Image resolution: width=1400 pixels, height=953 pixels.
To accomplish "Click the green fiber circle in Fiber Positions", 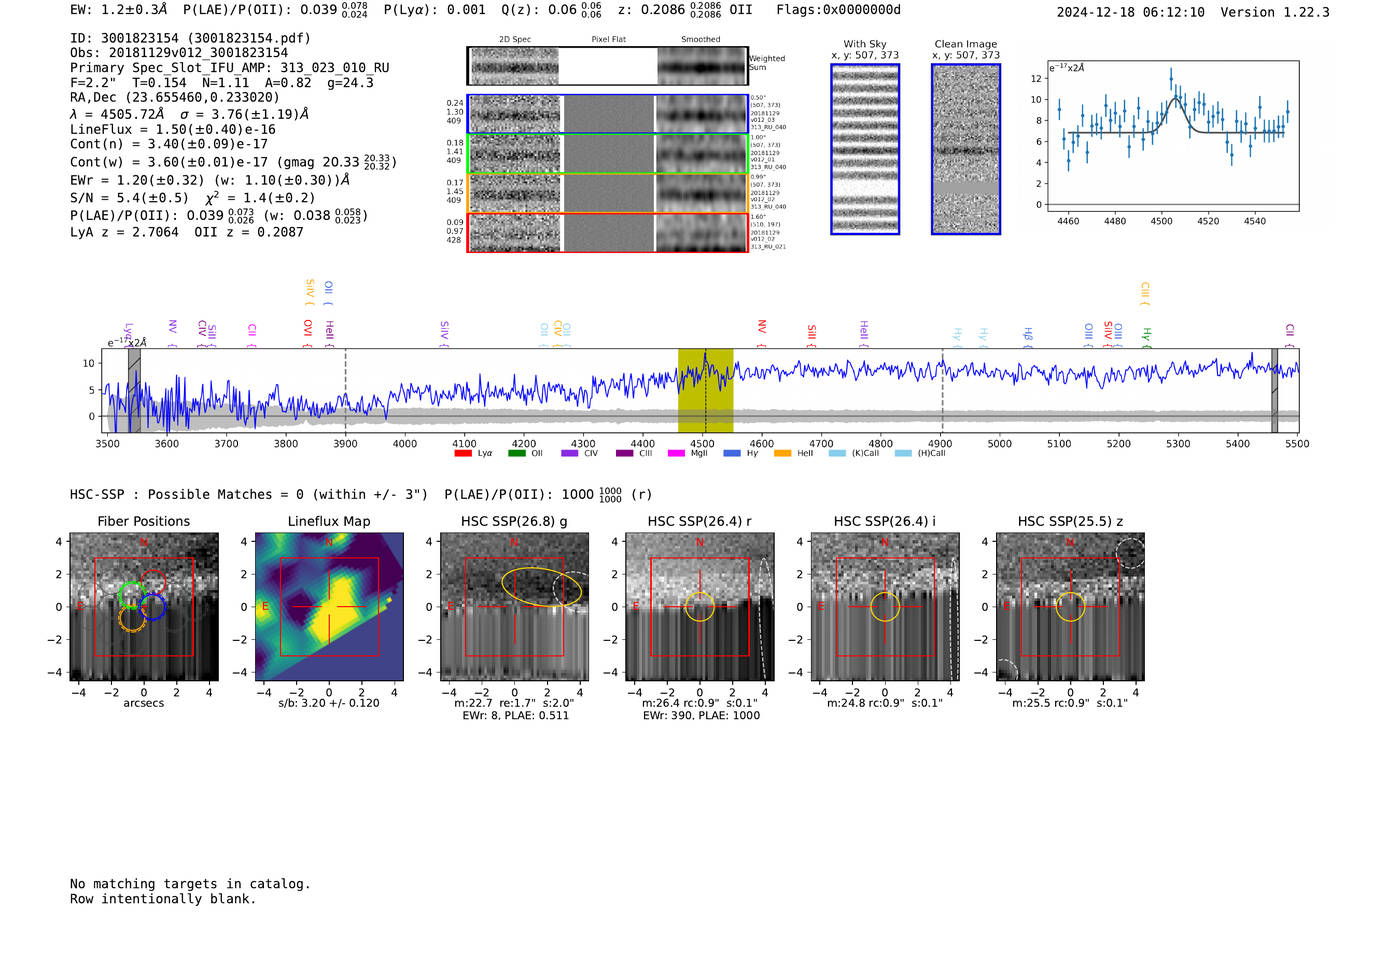I will coord(131,595).
